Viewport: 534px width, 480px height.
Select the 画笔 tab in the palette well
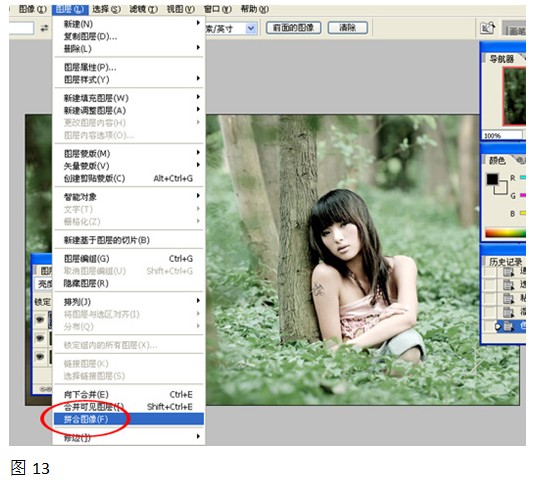pyautogui.click(x=516, y=31)
